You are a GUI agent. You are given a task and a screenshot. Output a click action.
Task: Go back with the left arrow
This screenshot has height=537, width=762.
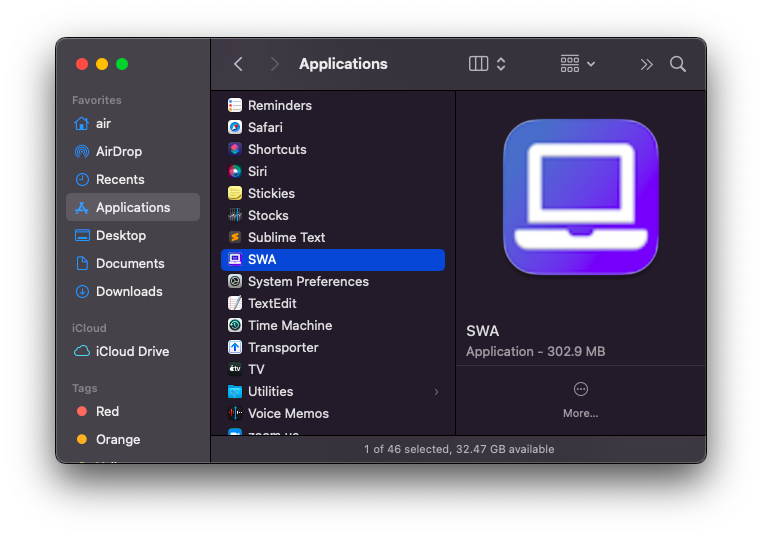(x=238, y=64)
